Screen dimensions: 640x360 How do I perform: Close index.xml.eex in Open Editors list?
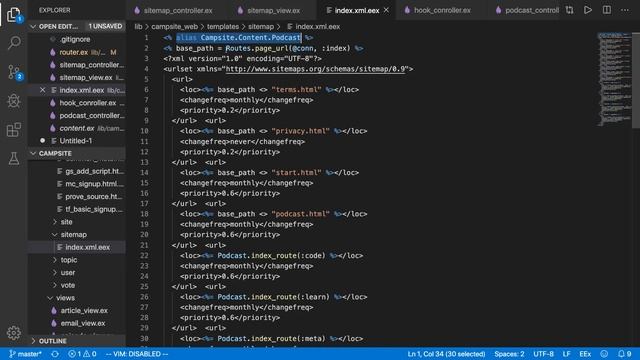pos(42,90)
